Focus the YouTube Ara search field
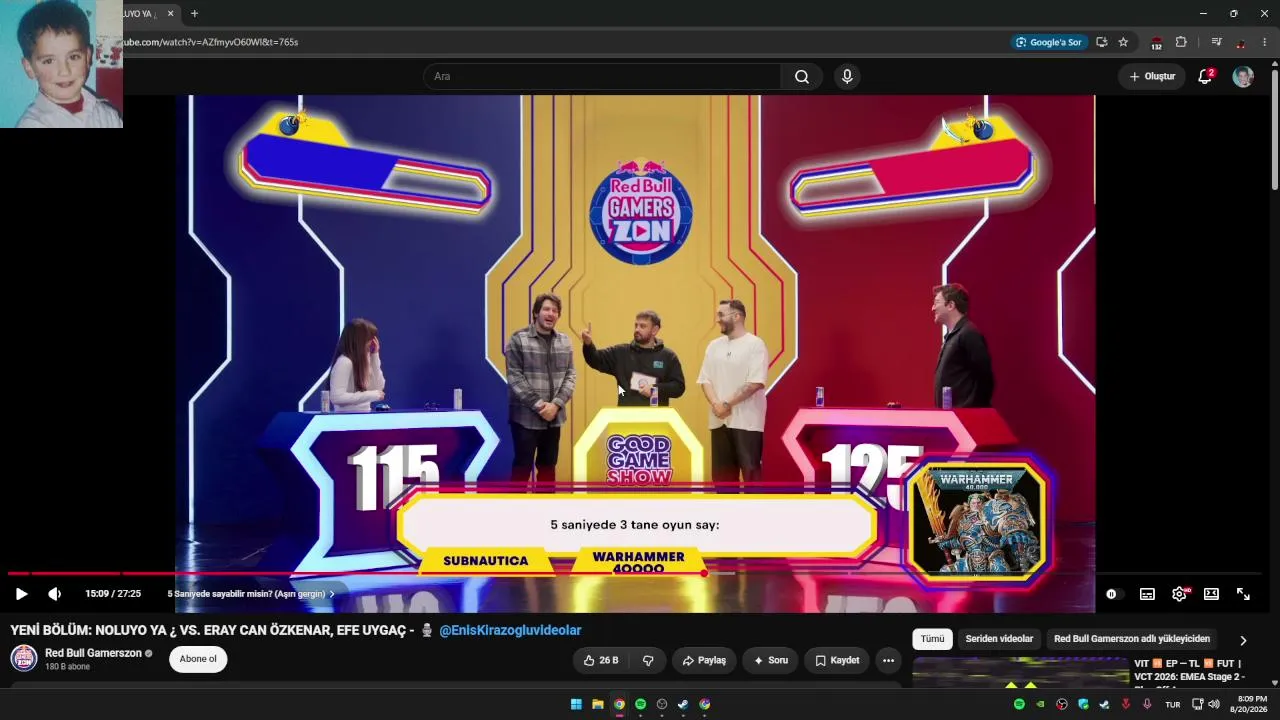1280x720 pixels. click(603, 76)
